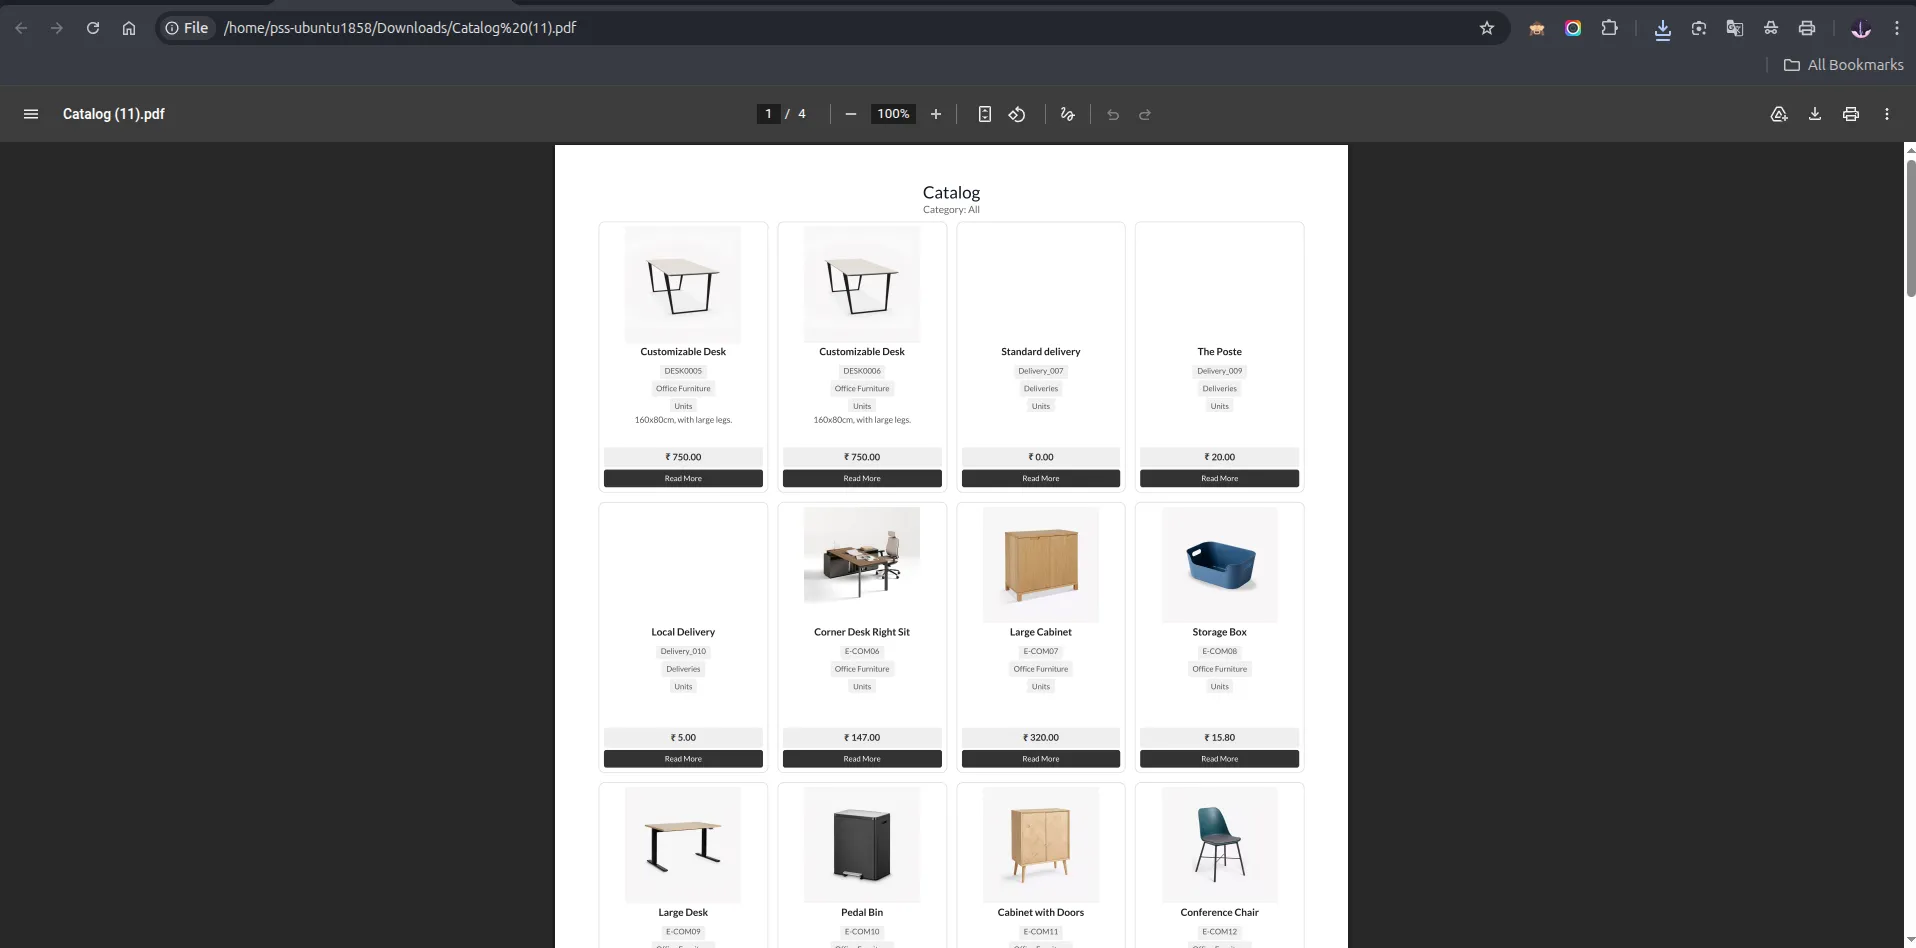
Task: Download the PDF from the viewer toolbar
Action: [1815, 114]
